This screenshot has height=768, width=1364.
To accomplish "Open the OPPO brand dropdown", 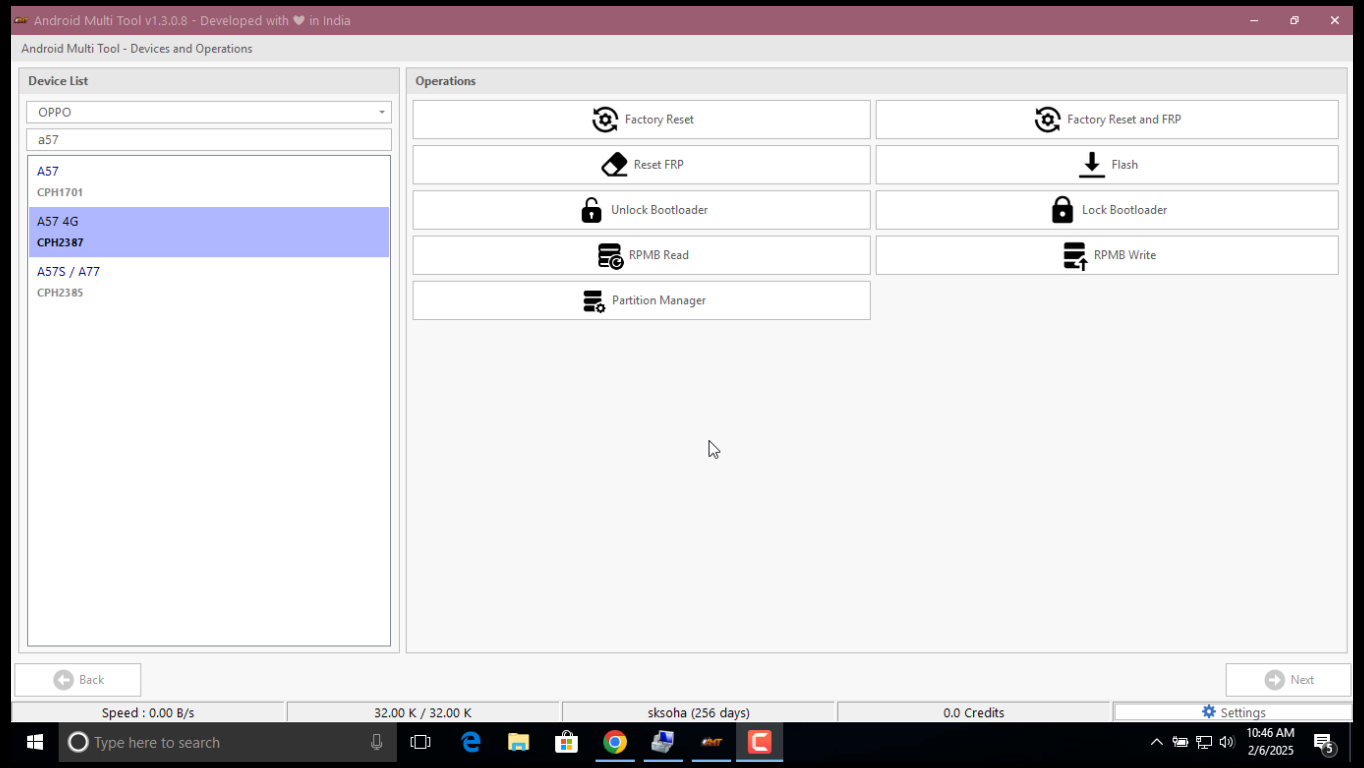I will 208,112.
